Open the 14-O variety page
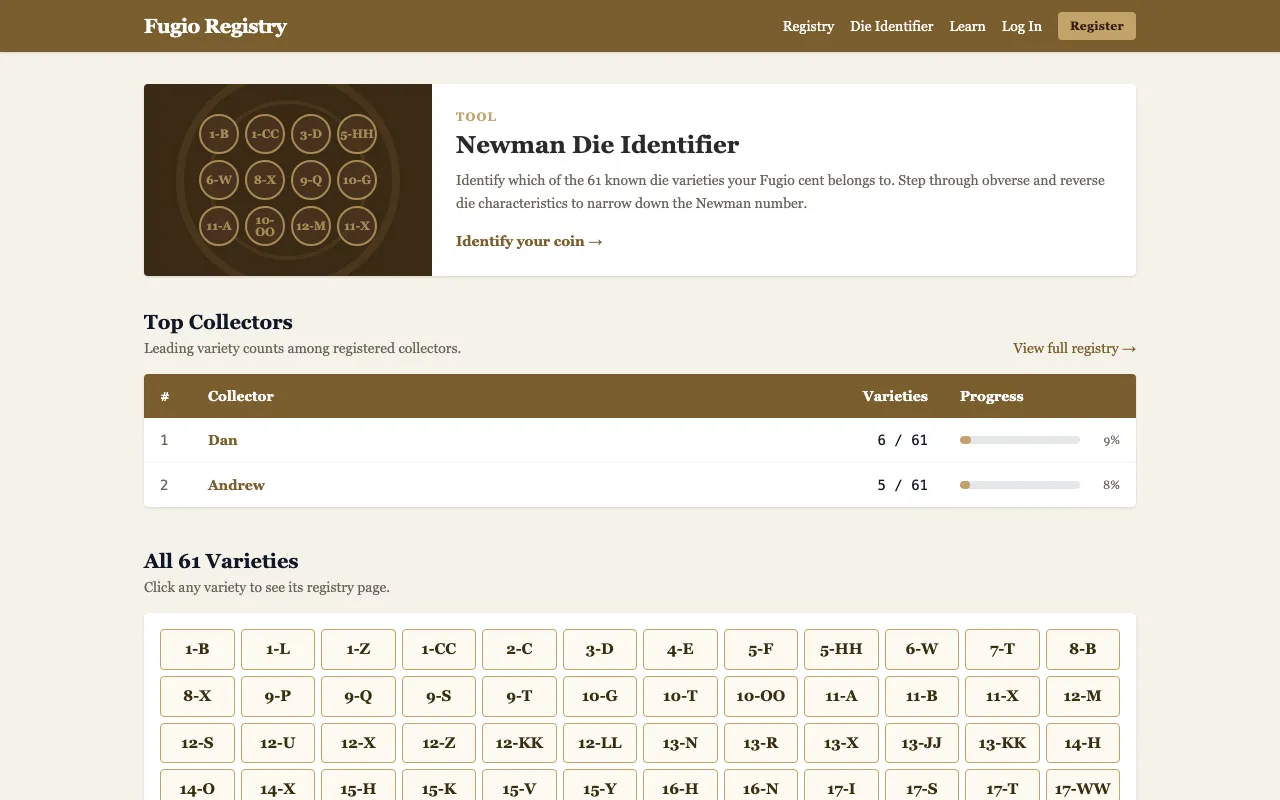The image size is (1280, 800). 197,786
